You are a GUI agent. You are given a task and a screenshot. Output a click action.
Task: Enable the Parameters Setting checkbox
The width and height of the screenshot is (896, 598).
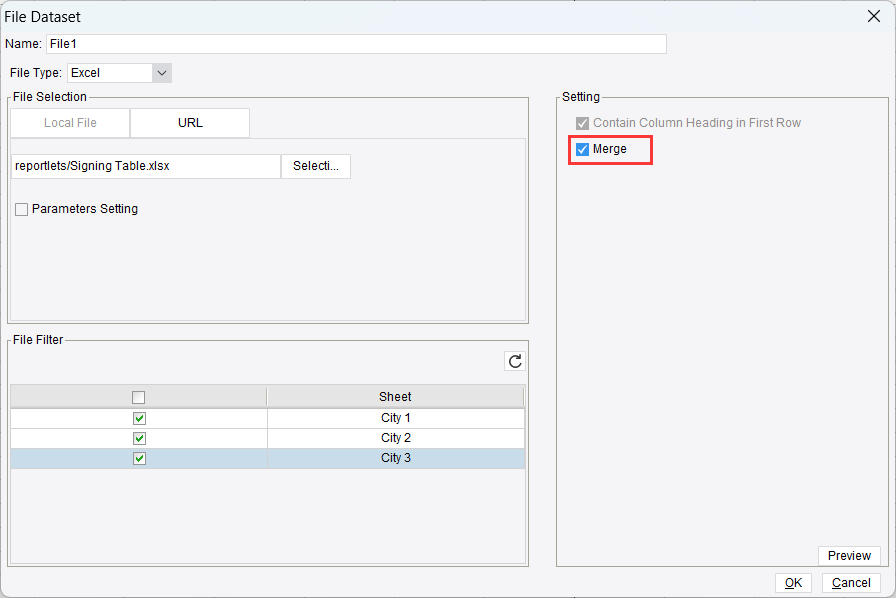(22, 209)
